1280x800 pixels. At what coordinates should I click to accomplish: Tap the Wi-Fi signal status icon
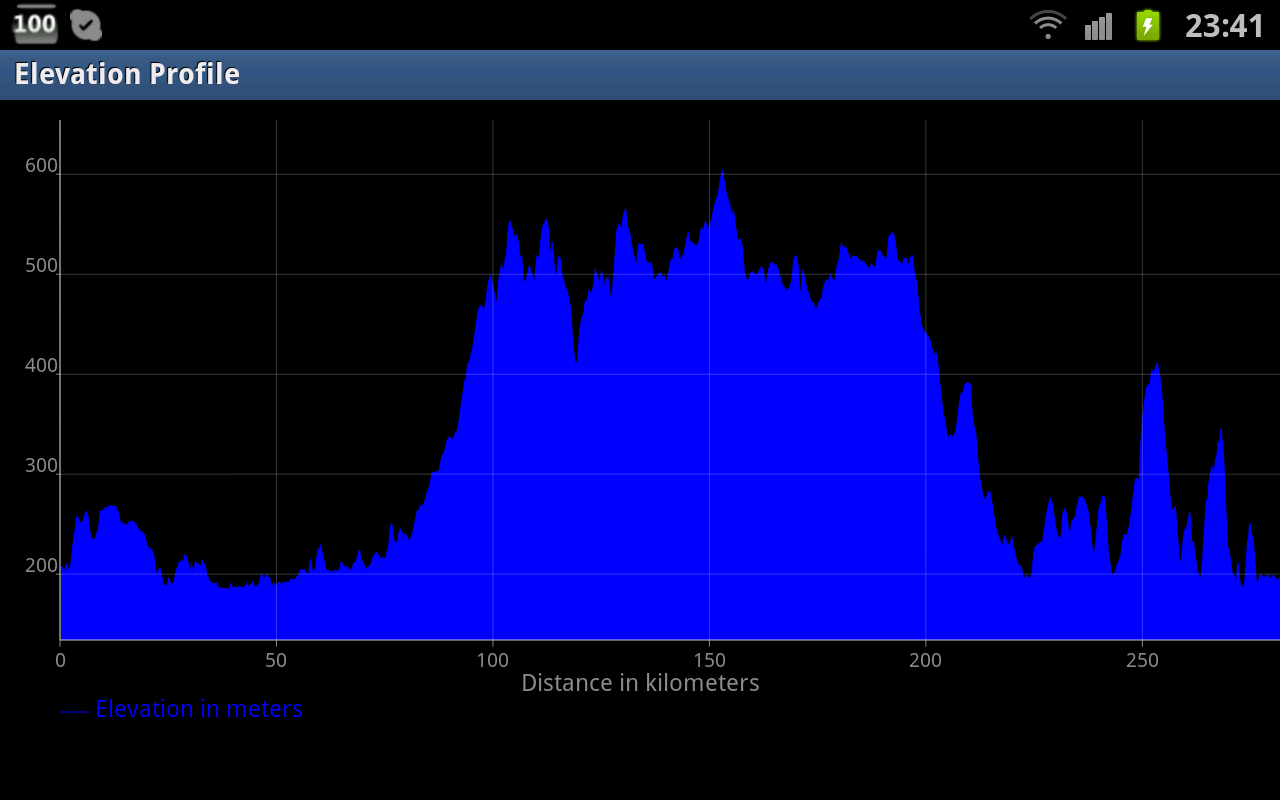(x=1048, y=24)
